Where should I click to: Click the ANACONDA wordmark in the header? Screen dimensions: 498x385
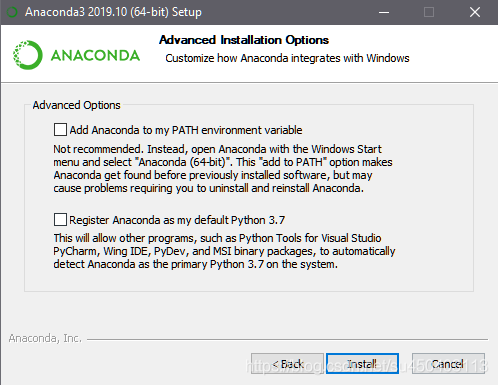95,55
